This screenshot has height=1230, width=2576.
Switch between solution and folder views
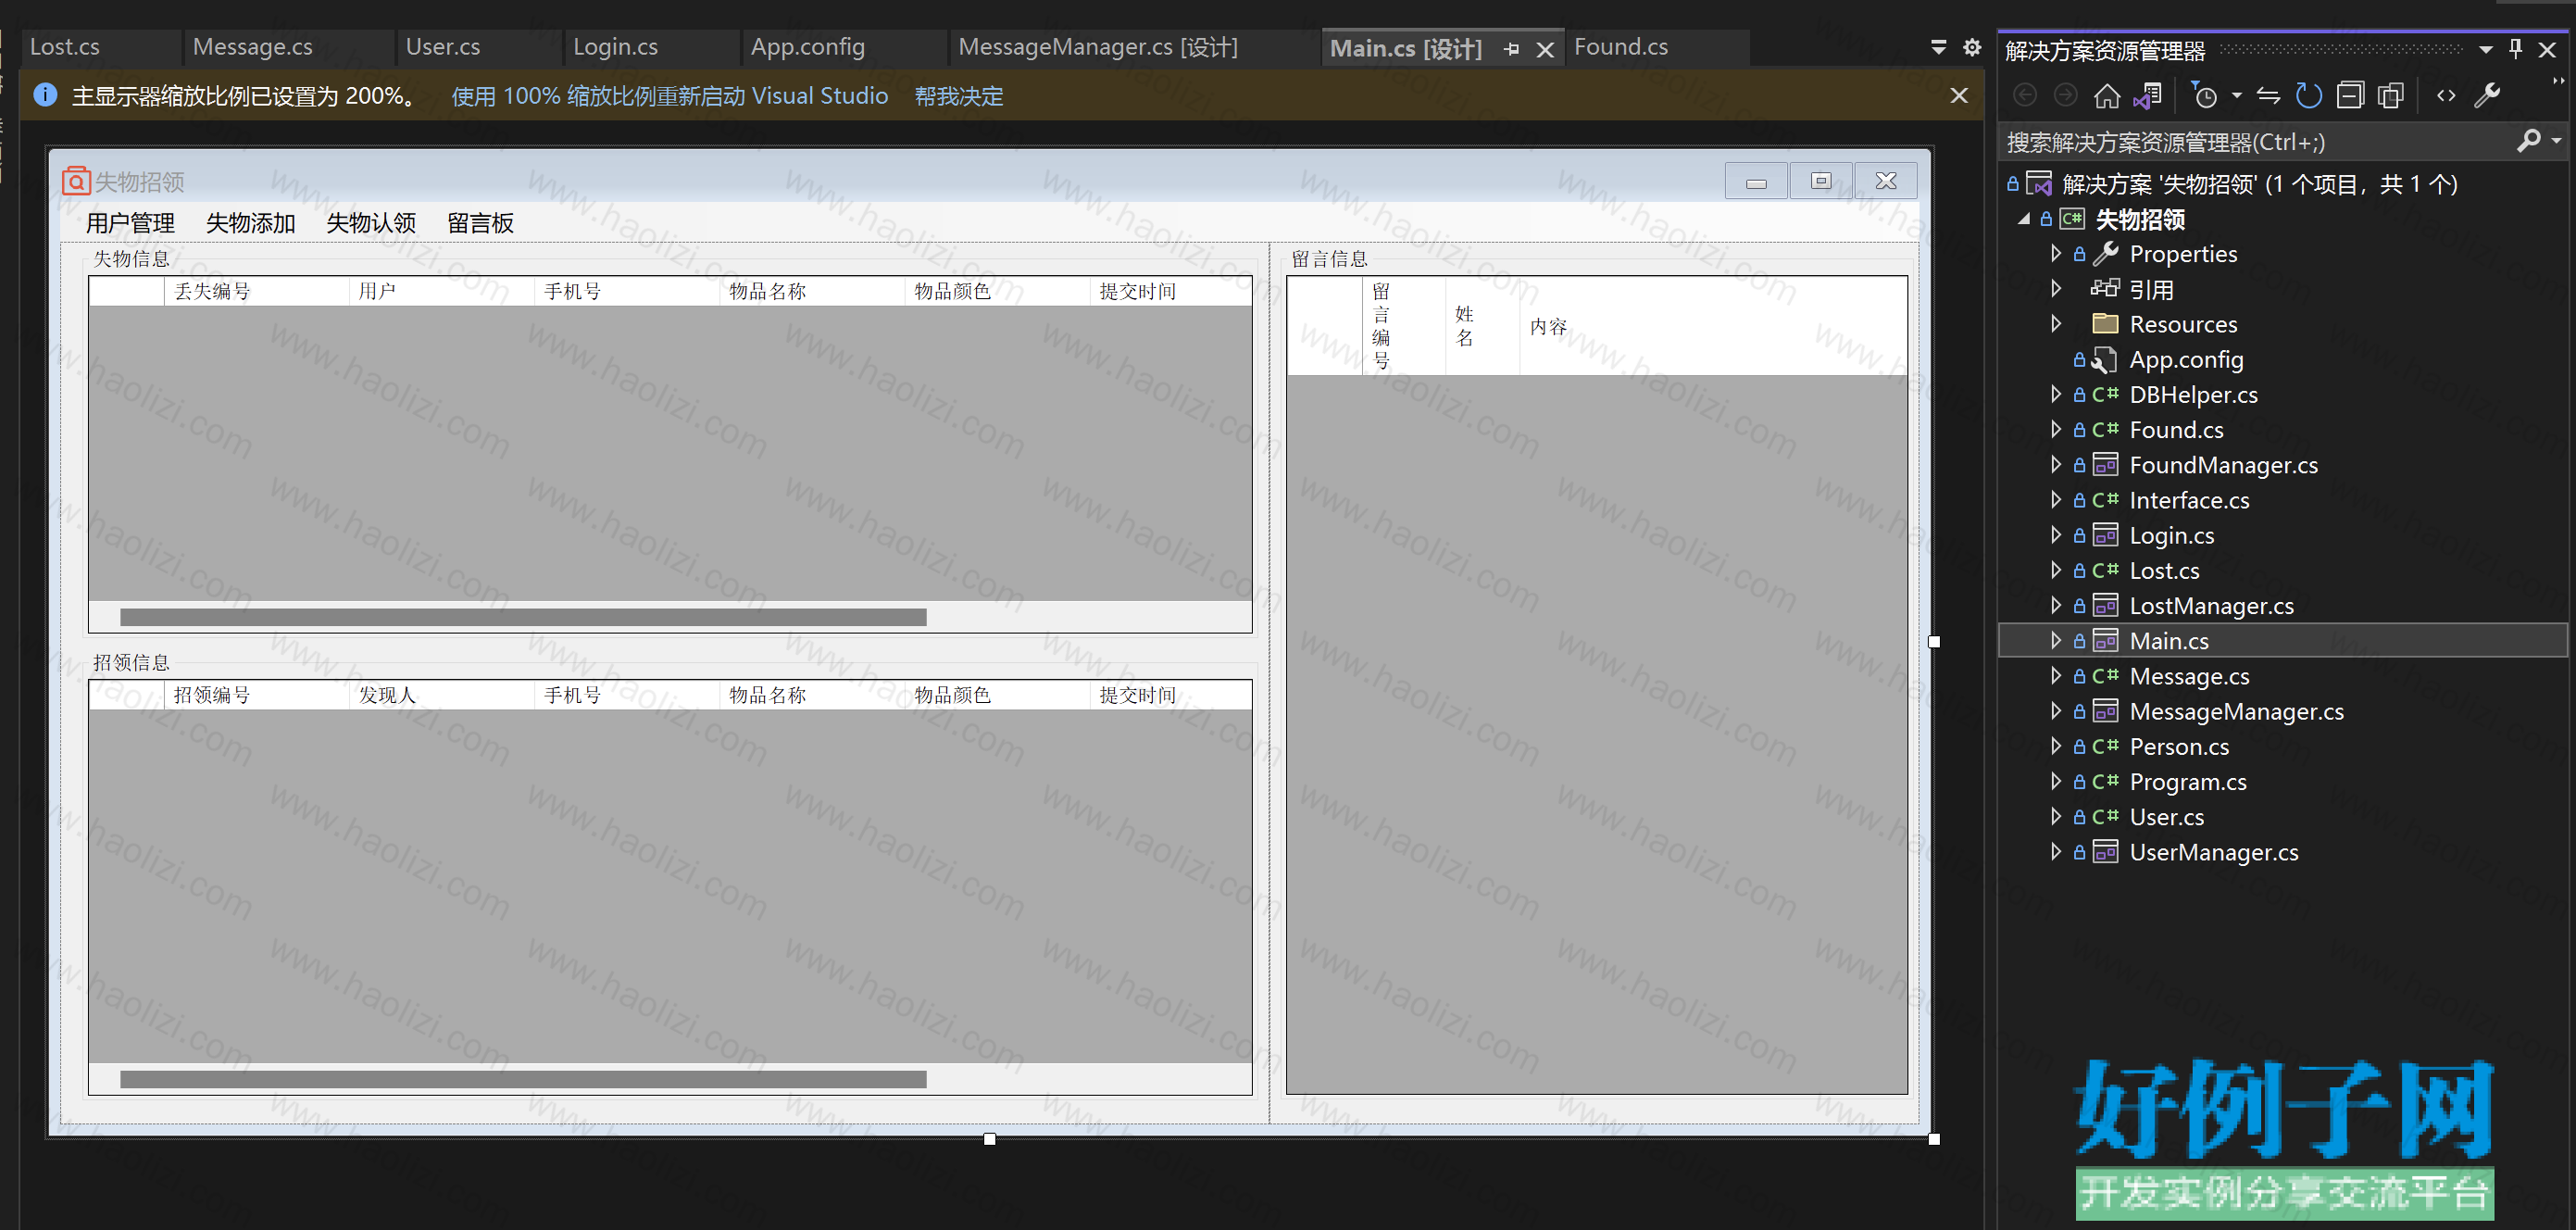point(2147,96)
